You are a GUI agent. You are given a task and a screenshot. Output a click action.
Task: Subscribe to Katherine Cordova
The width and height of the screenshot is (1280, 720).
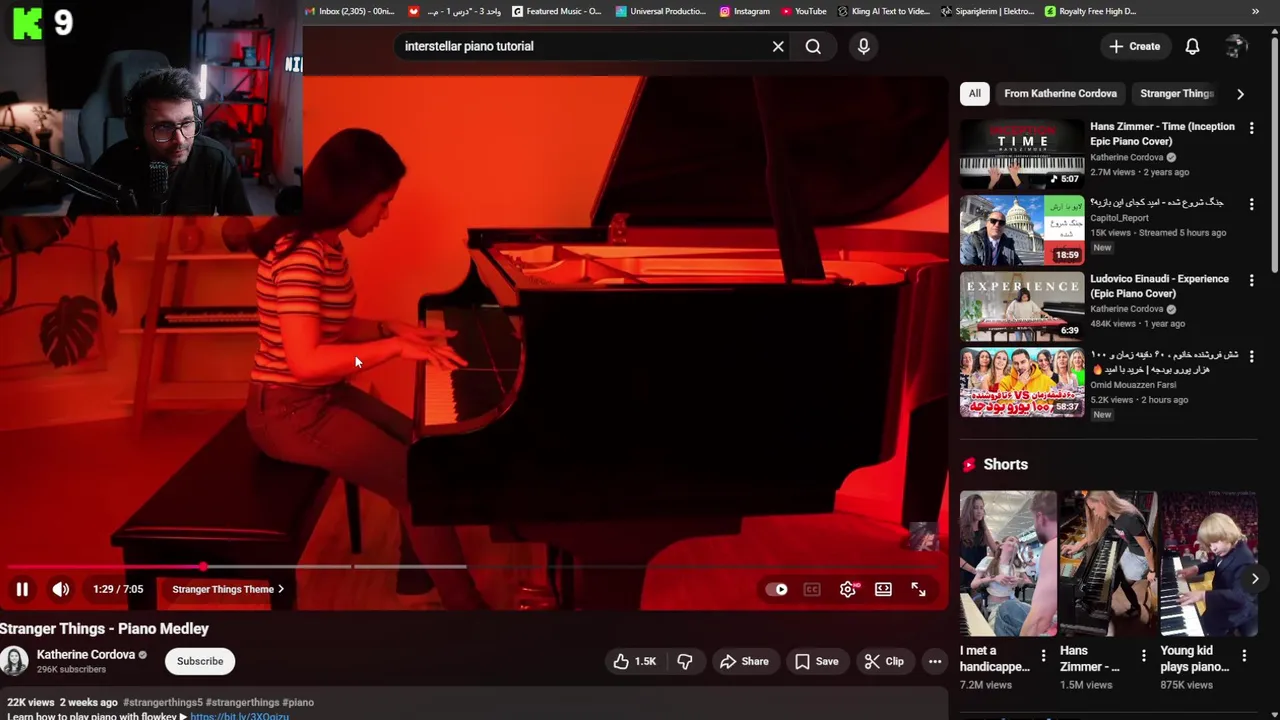click(200, 661)
